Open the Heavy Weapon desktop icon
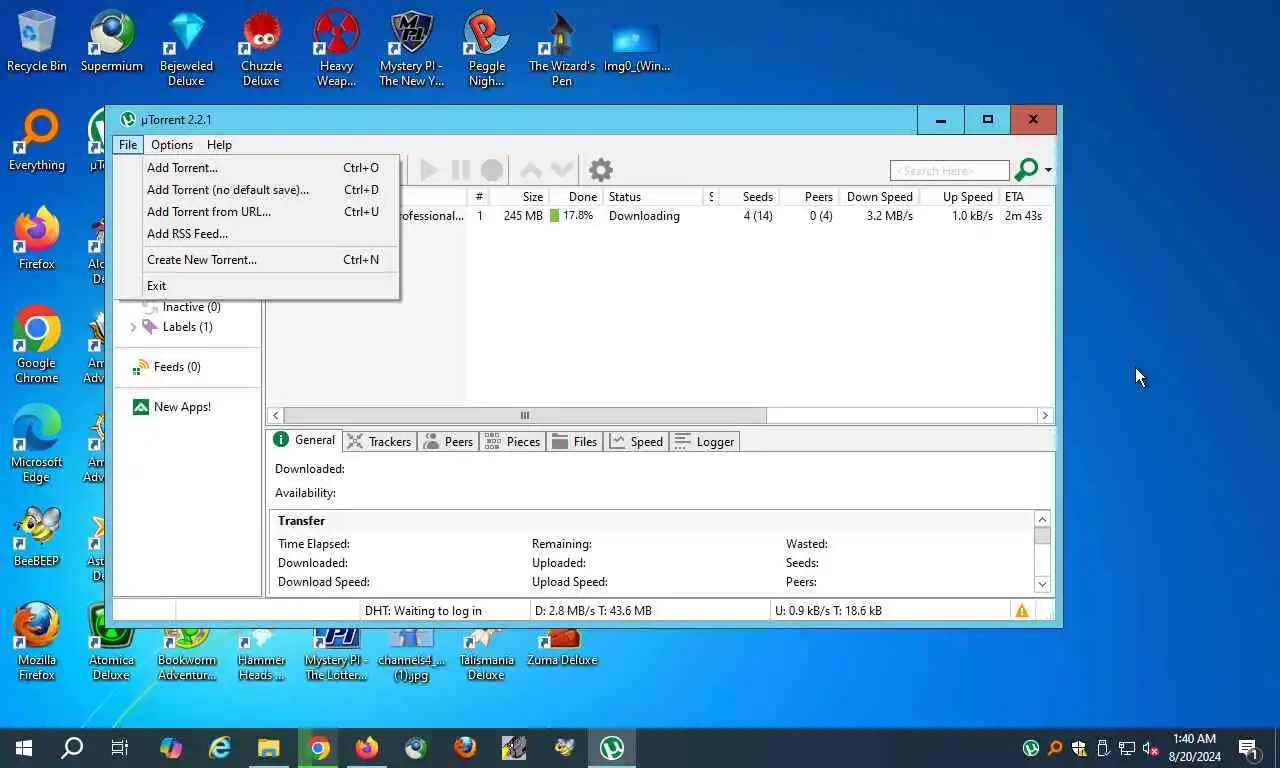The image size is (1280, 768). [336, 48]
